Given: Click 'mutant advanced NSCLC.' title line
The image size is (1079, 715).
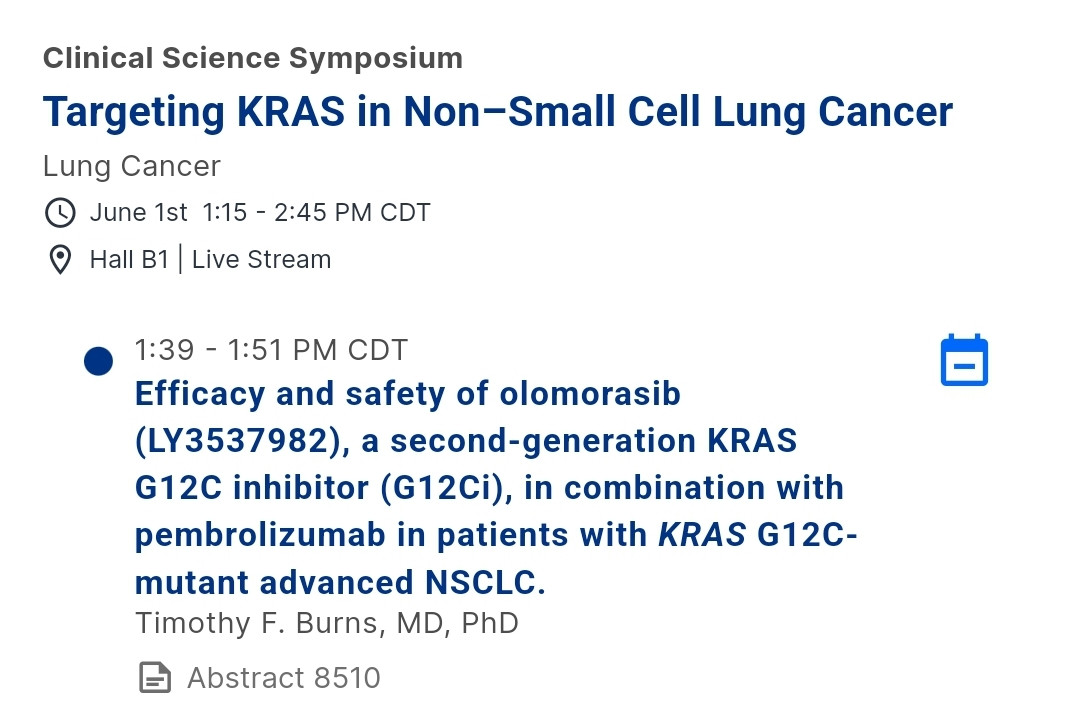Looking at the screenshot, I should 340,582.
